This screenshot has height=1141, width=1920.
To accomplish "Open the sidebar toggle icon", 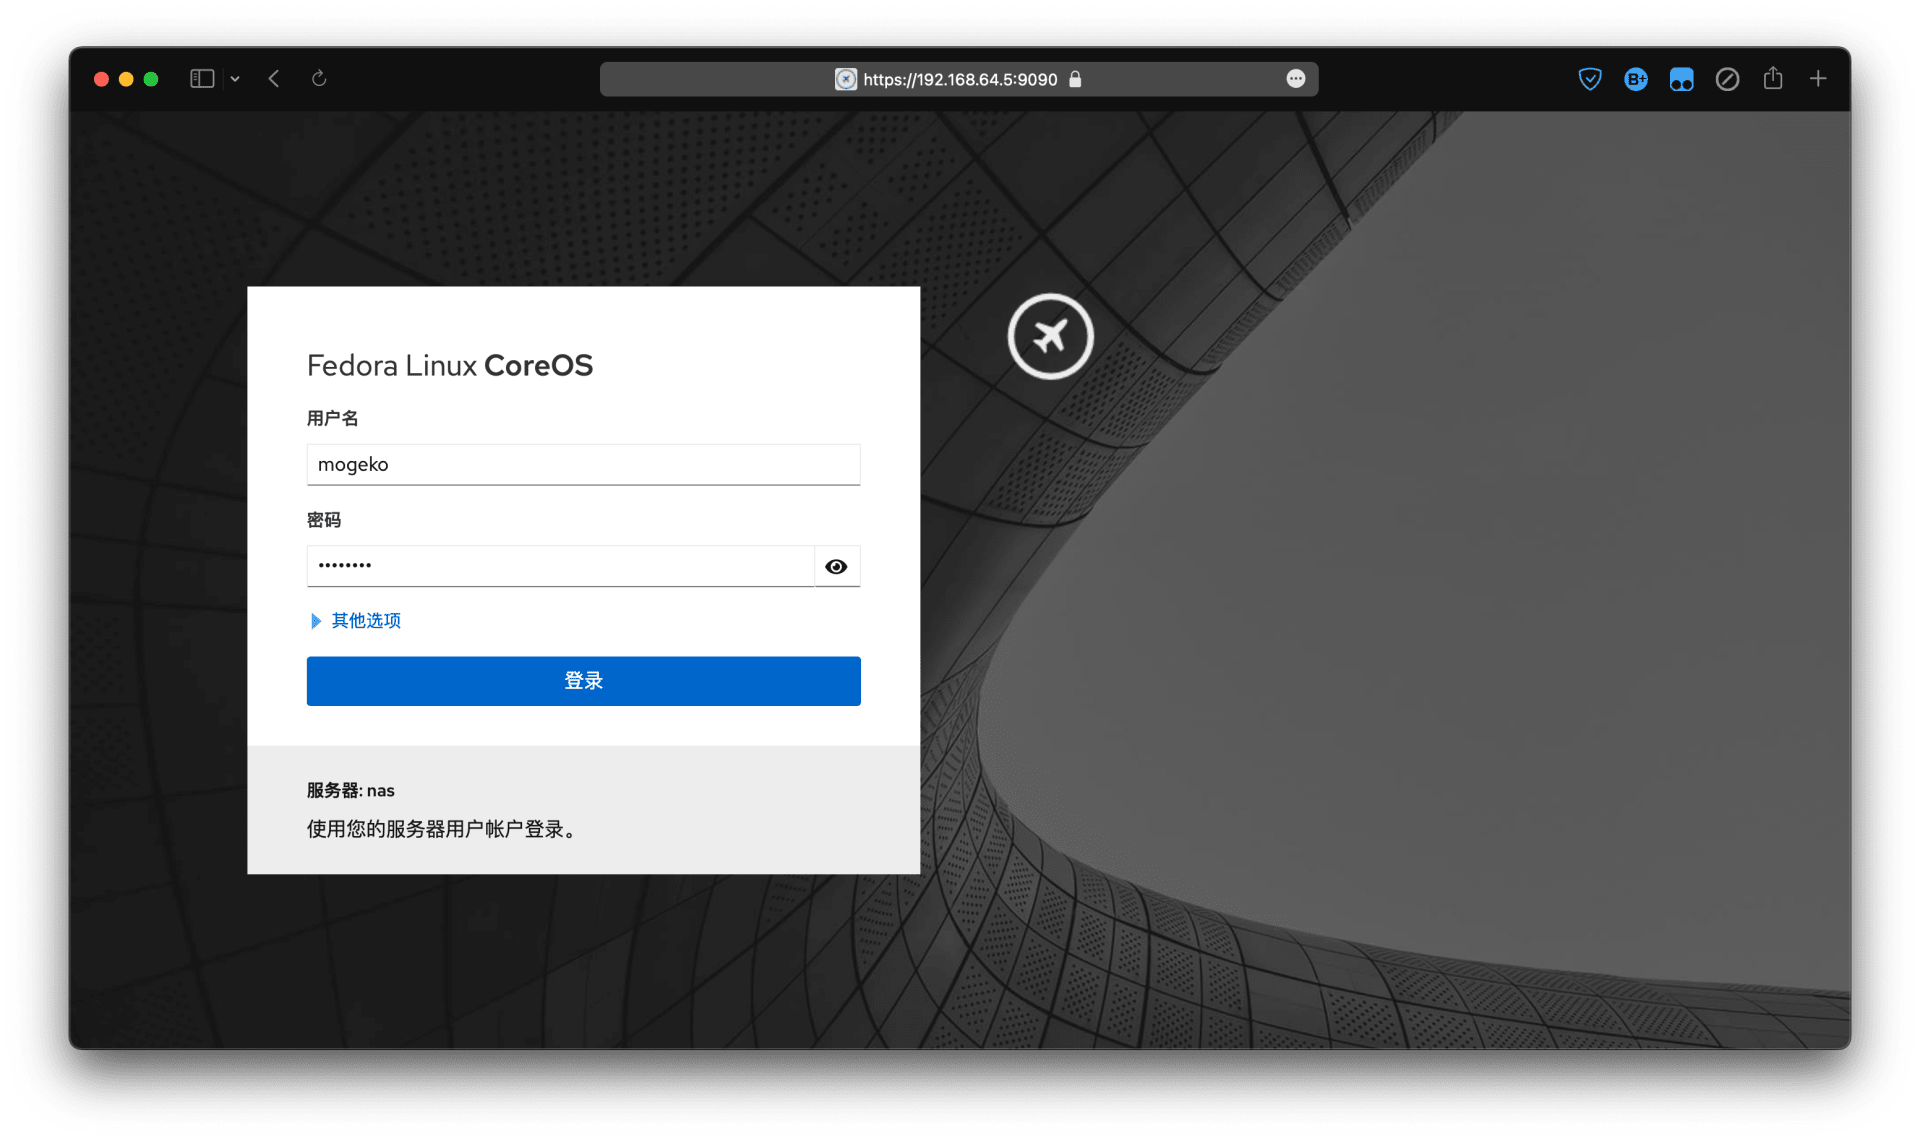I will [202, 79].
